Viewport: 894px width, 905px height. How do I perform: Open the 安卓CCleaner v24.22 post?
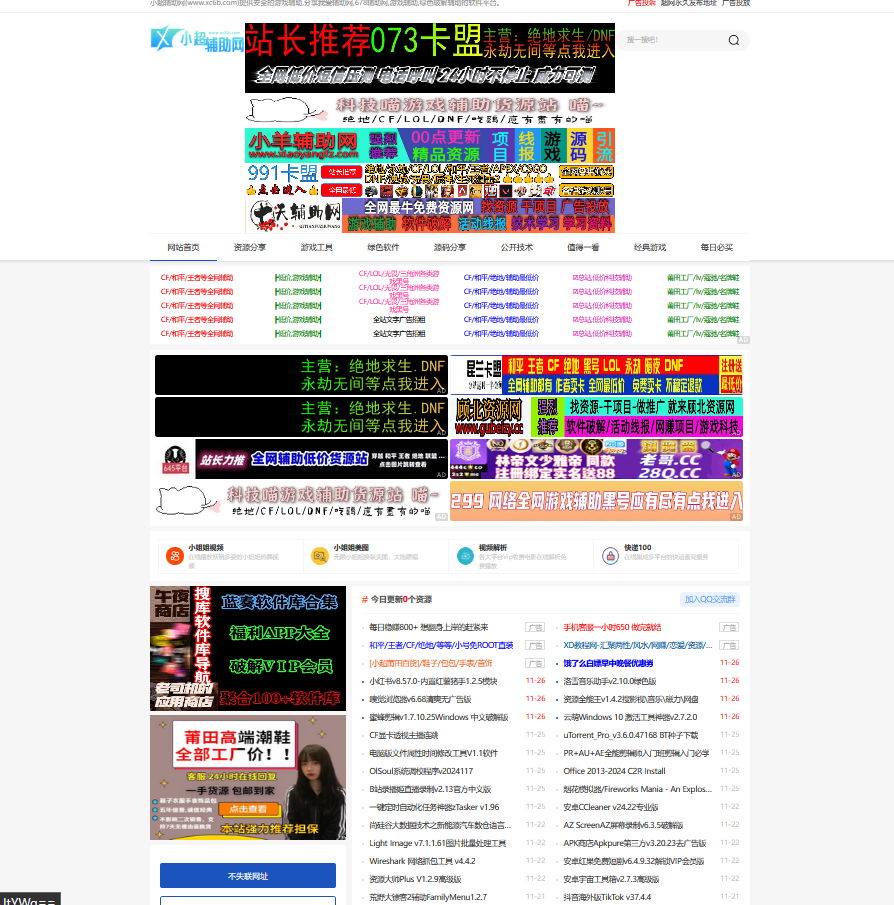[611, 807]
